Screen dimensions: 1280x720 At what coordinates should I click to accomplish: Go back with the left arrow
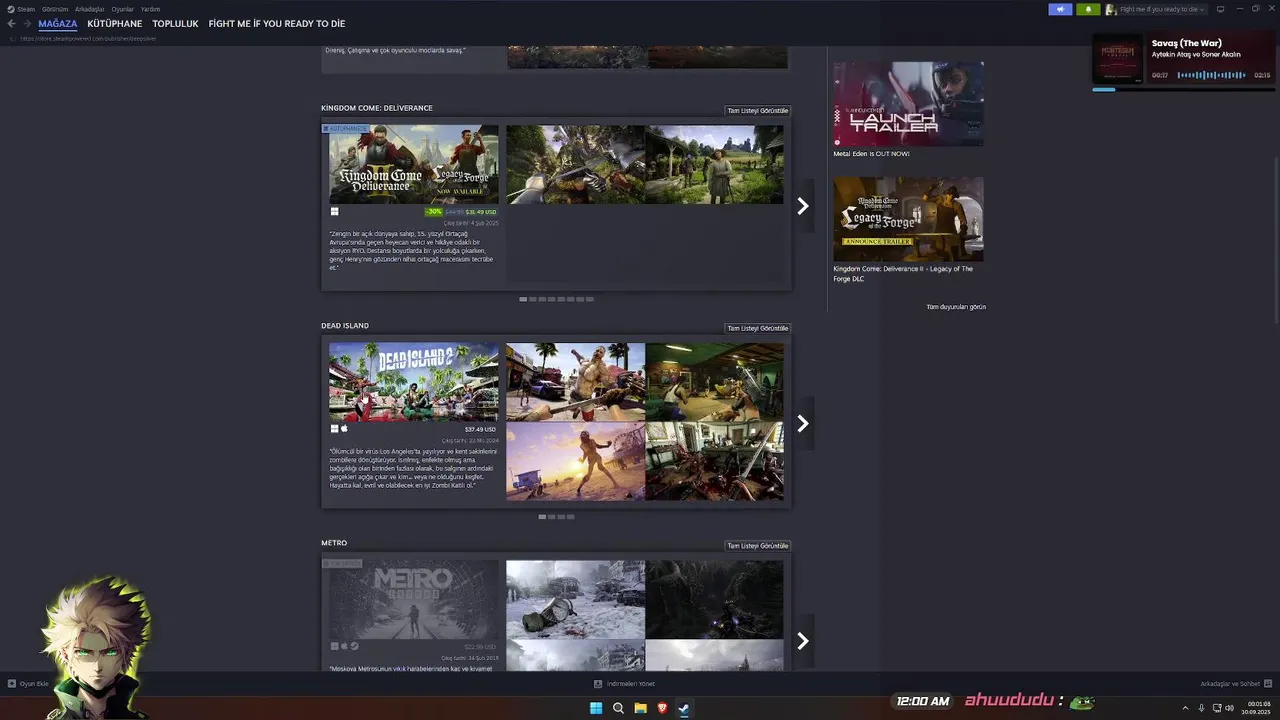coord(12,24)
